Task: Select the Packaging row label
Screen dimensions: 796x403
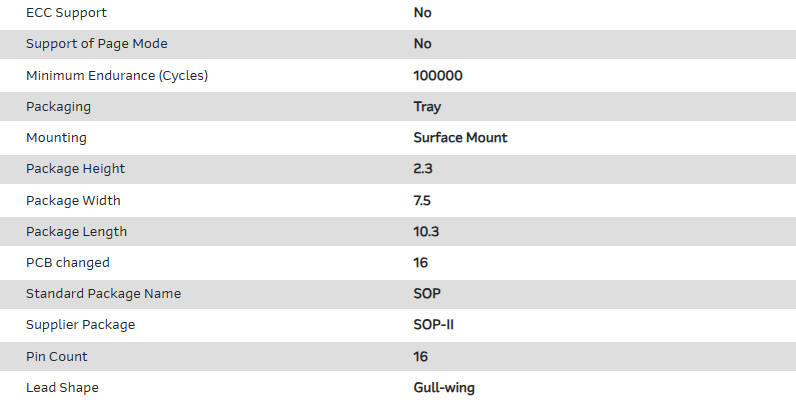Action: (58, 106)
